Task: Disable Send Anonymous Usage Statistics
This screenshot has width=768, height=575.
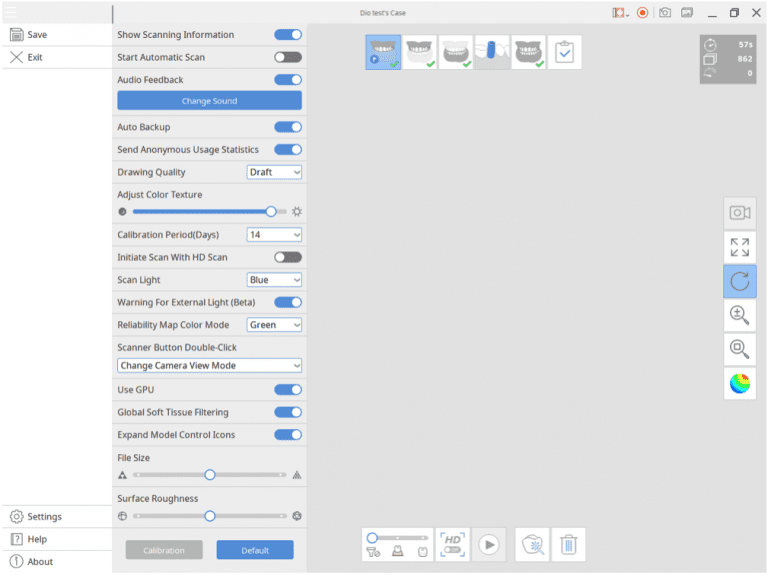Action: click(288, 150)
